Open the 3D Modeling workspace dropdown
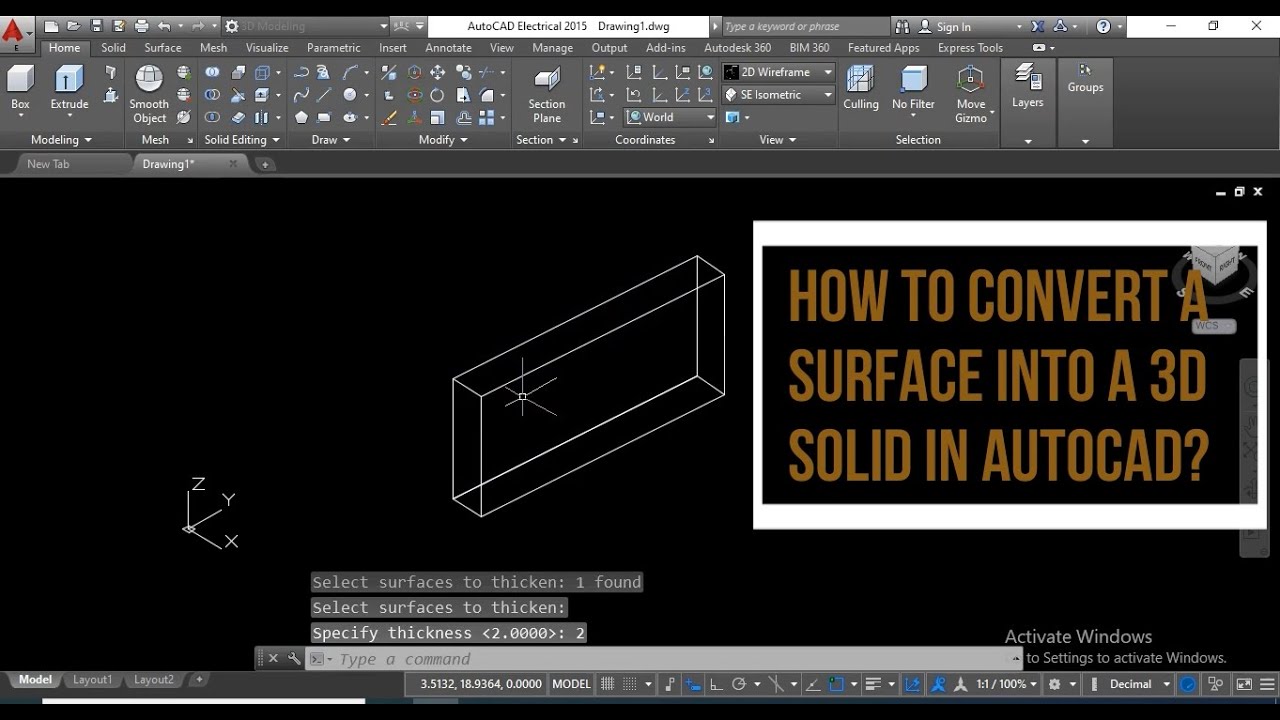Viewport: 1280px width, 720px height. tap(305, 26)
